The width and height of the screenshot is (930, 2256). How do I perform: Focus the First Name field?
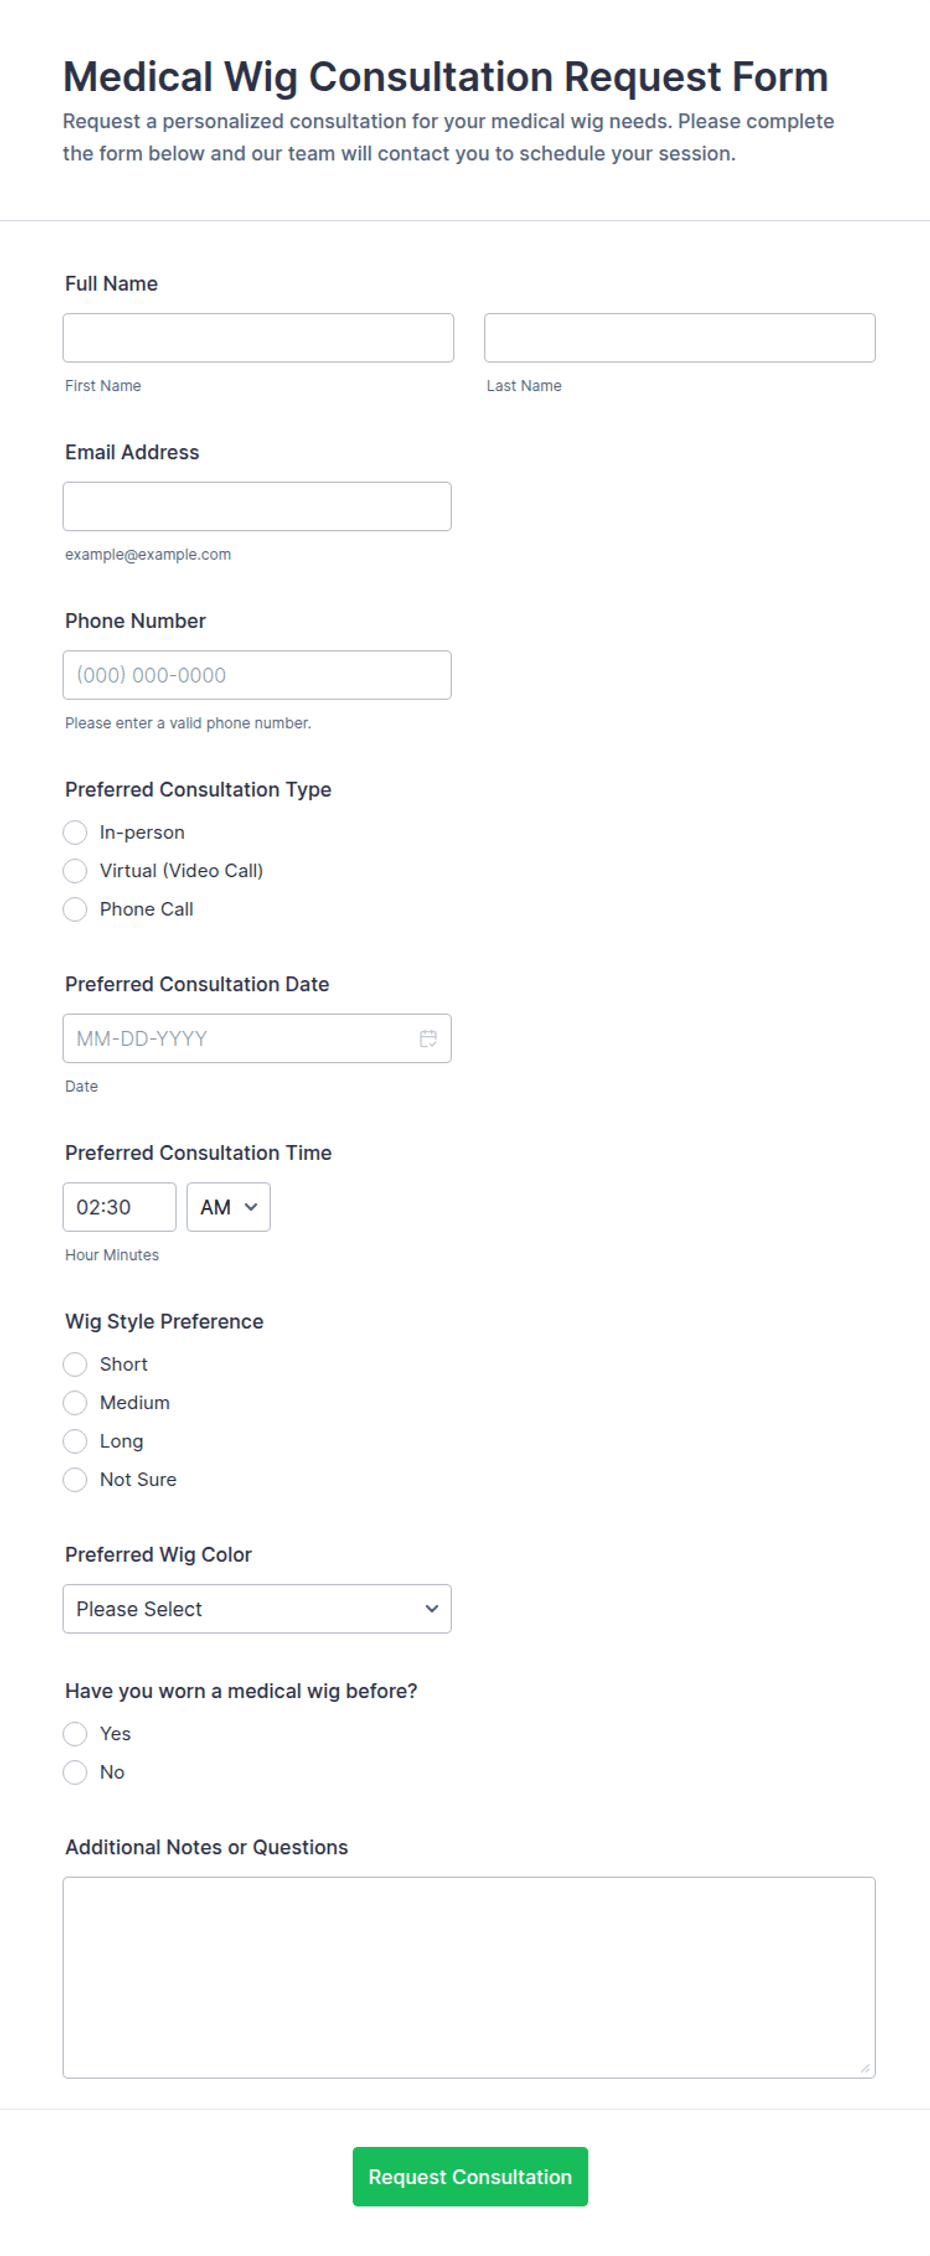pyautogui.click(x=258, y=338)
